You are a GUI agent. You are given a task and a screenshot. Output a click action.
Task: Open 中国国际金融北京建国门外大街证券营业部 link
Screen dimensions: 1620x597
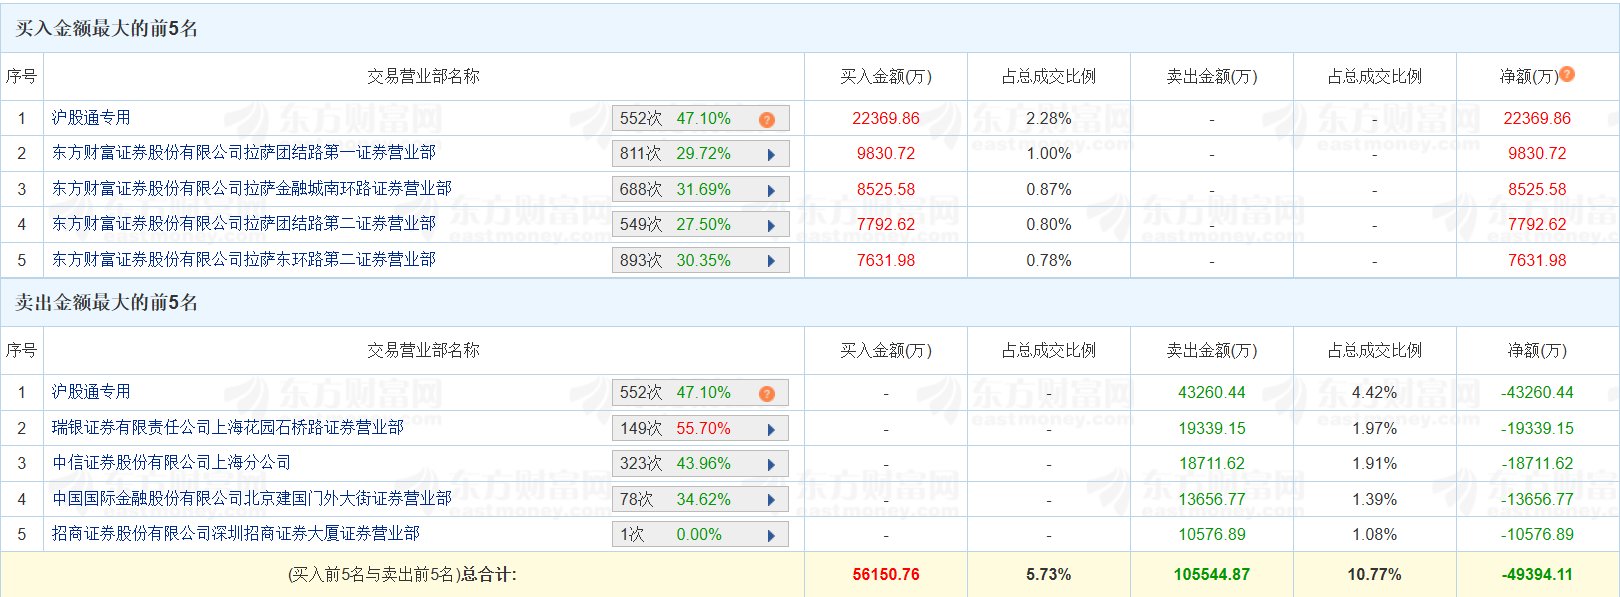(252, 499)
